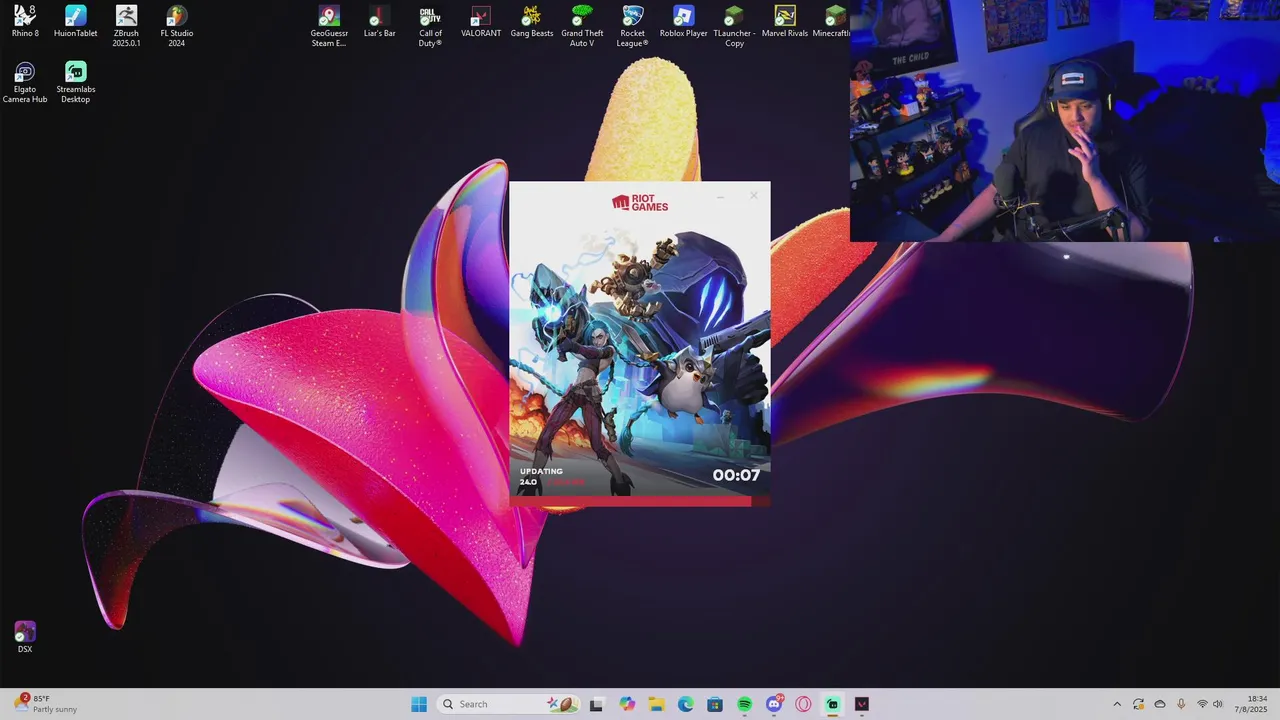
Task: Open Copilot from the taskbar
Action: [627, 704]
